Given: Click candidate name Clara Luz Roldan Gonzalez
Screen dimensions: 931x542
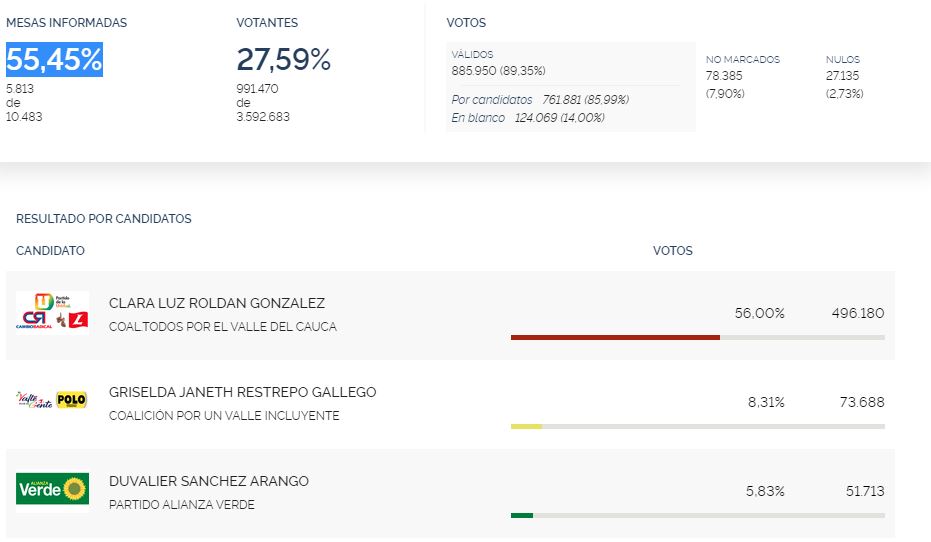Looking at the screenshot, I should click(x=216, y=303).
